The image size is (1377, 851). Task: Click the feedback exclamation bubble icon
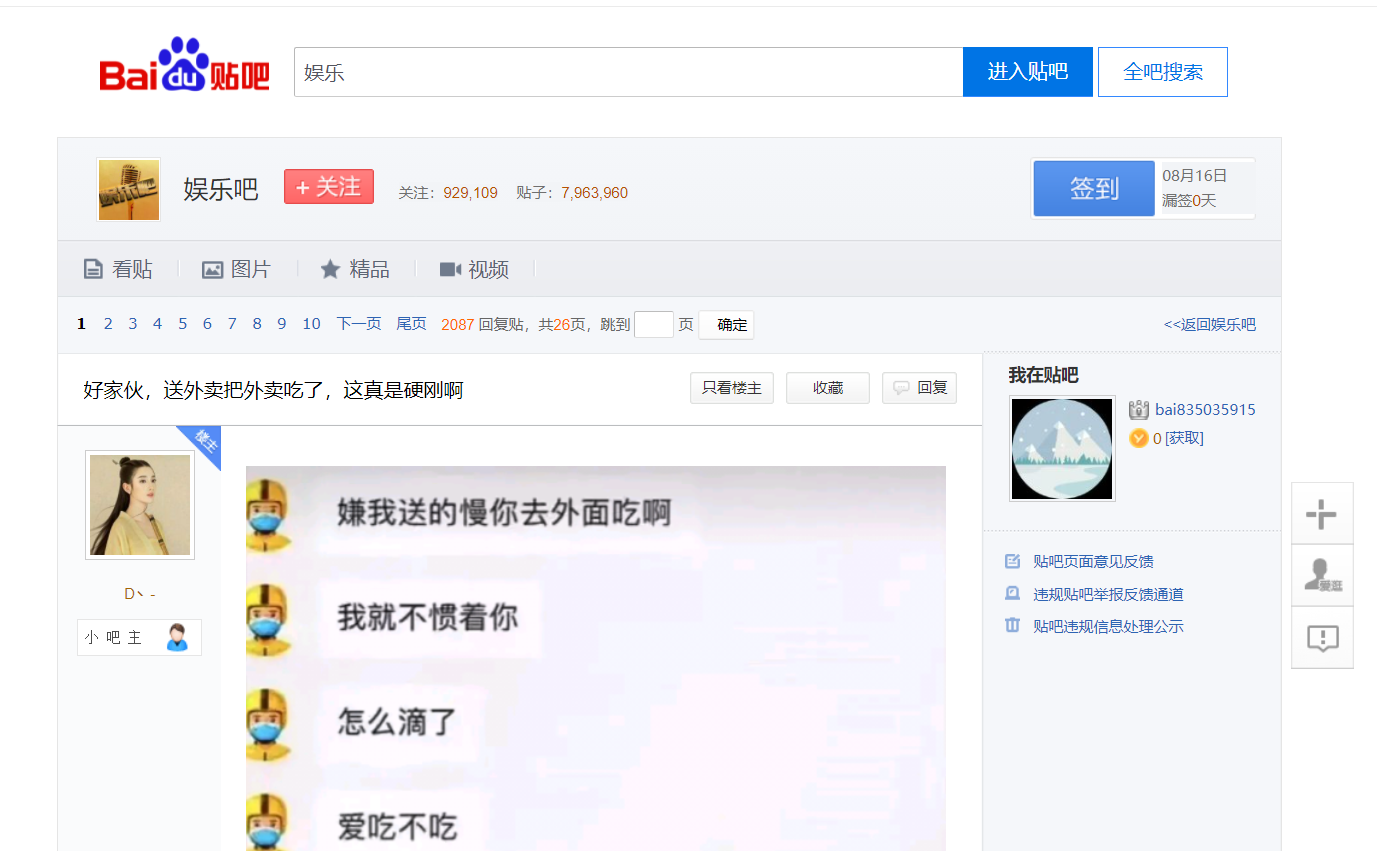pyautogui.click(x=1322, y=638)
